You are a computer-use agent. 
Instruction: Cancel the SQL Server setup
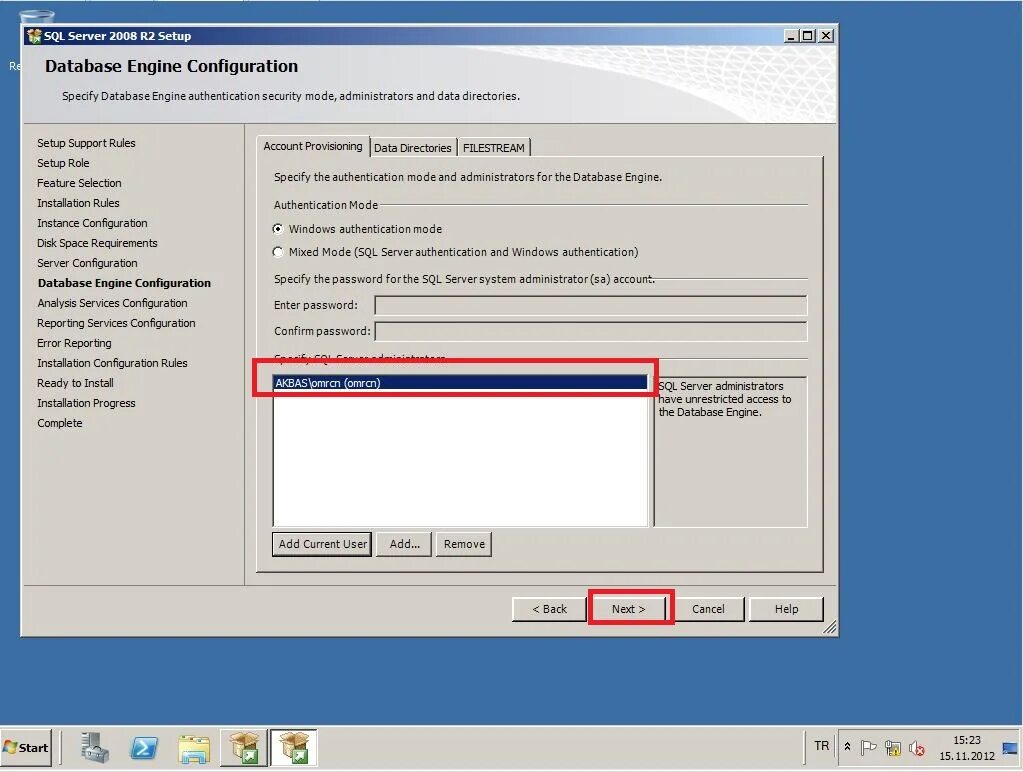coord(709,609)
